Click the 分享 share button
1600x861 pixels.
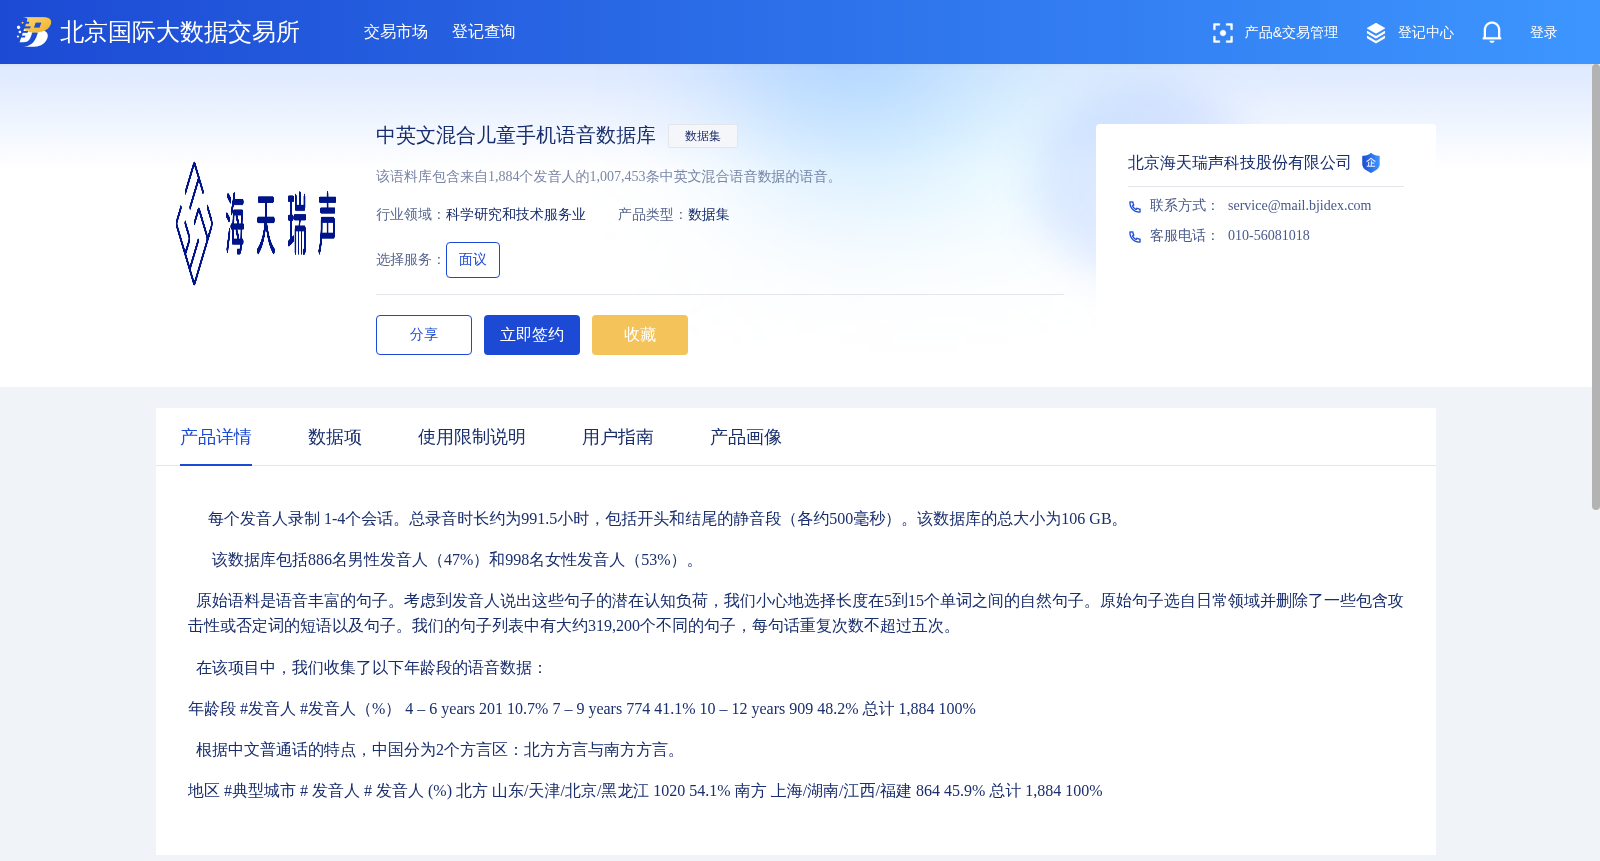click(424, 335)
